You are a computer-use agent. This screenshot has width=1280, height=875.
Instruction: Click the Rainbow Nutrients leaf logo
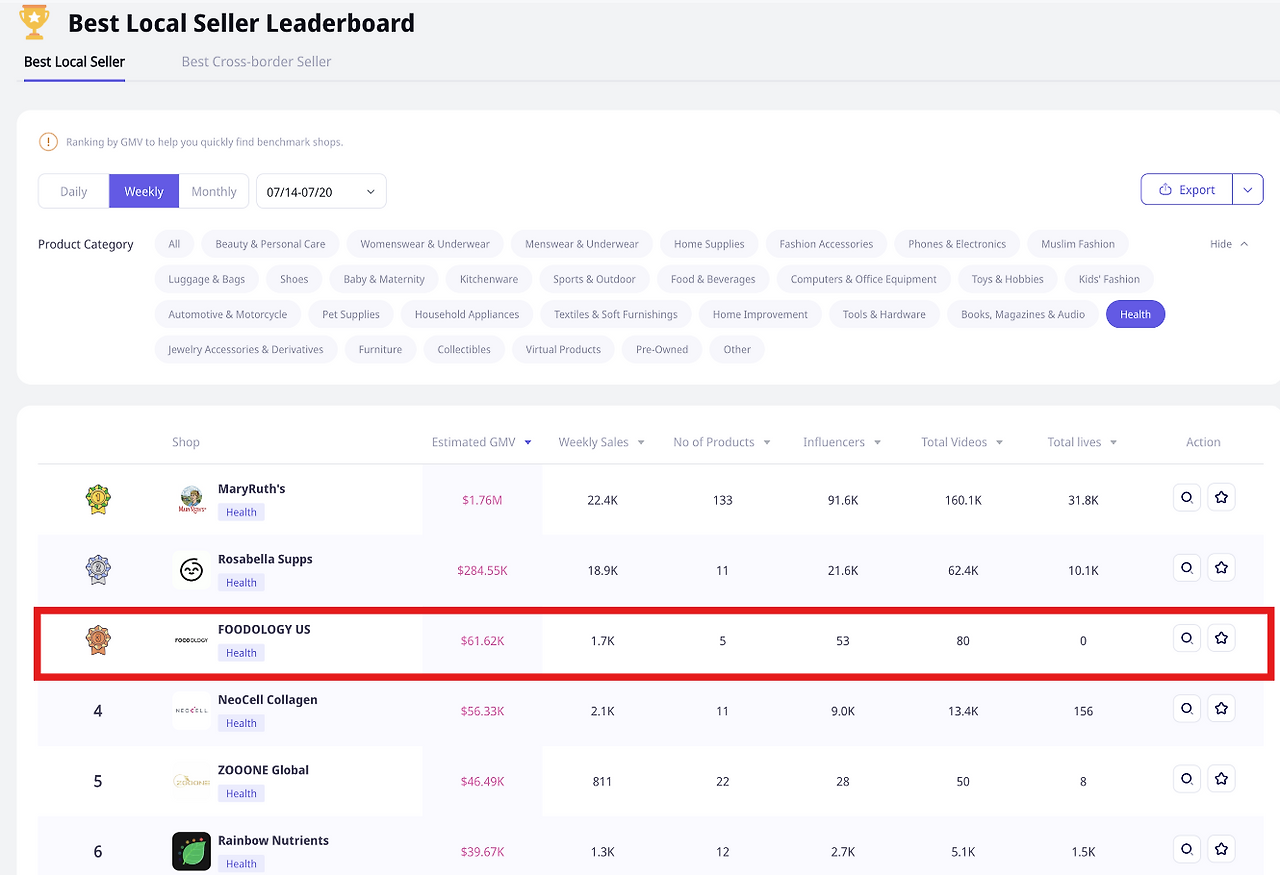(x=191, y=851)
